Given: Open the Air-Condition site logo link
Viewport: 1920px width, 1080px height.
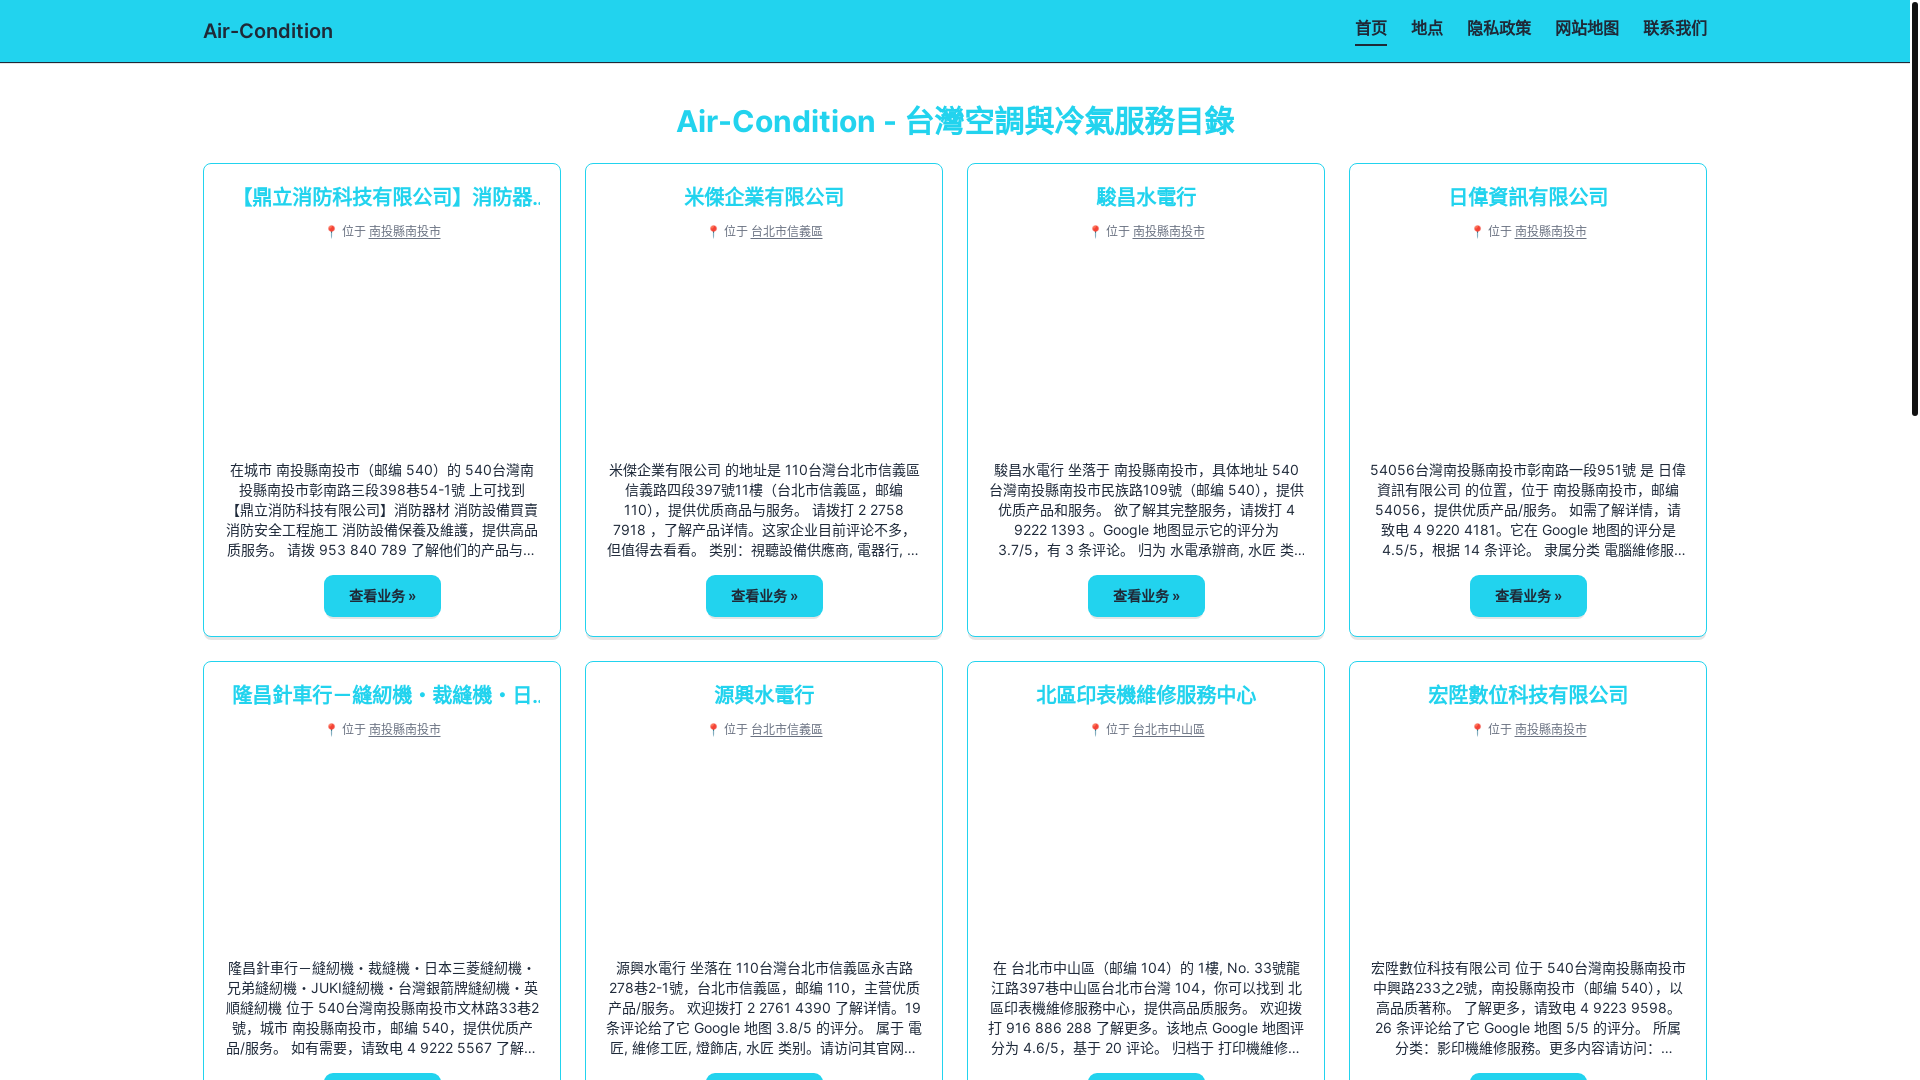Looking at the screenshot, I should [x=268, y=31].
